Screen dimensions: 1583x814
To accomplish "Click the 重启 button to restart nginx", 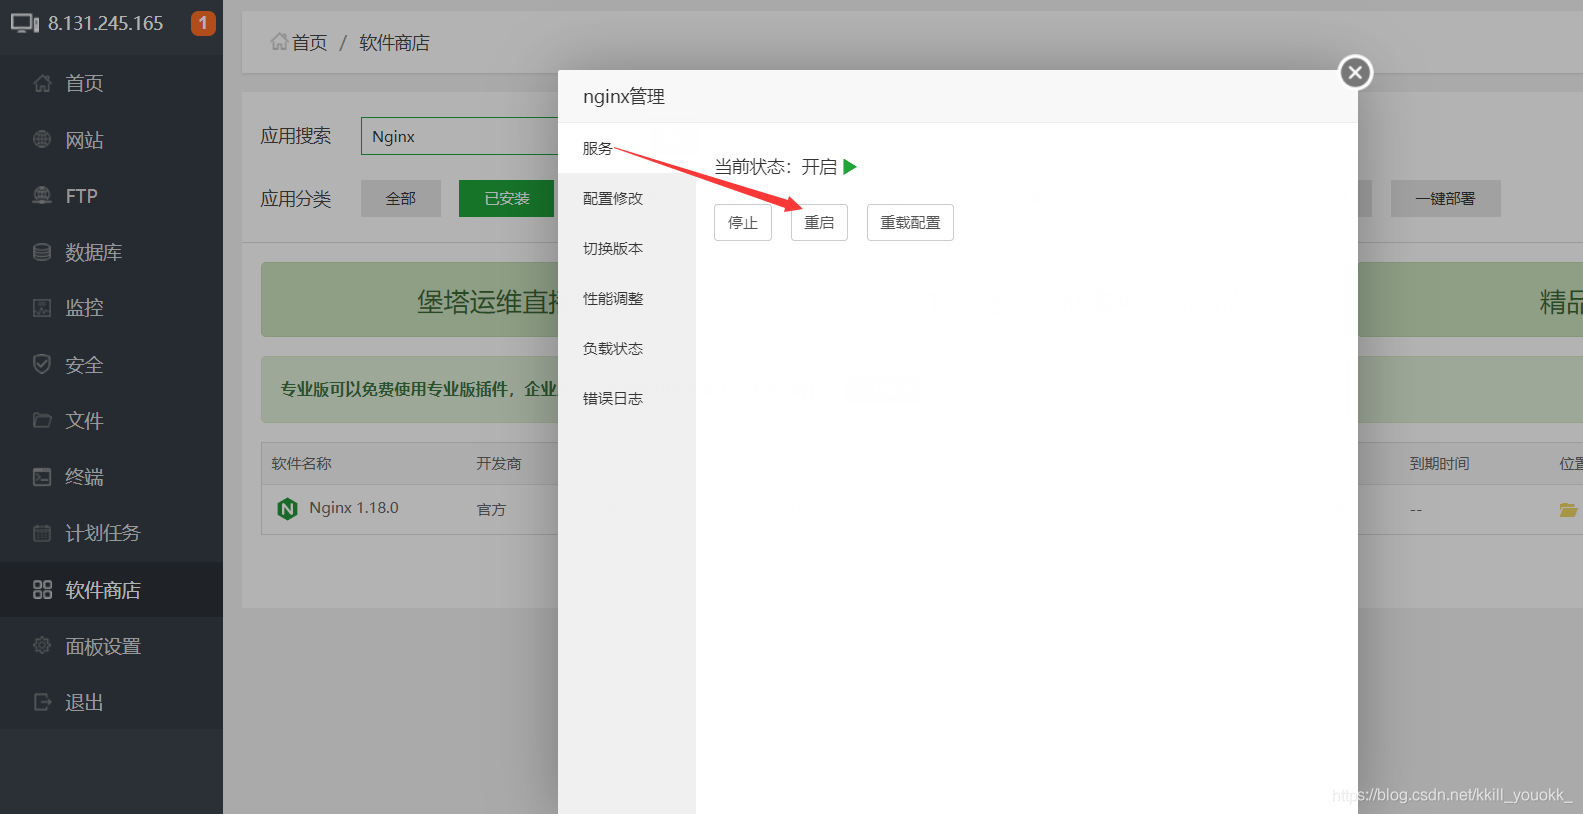I will [819, 222].
